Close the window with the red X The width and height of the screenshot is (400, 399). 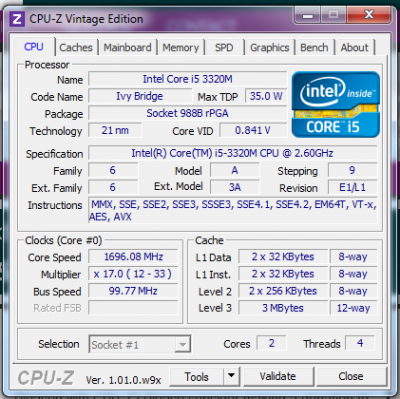click(x=368, y=14)
